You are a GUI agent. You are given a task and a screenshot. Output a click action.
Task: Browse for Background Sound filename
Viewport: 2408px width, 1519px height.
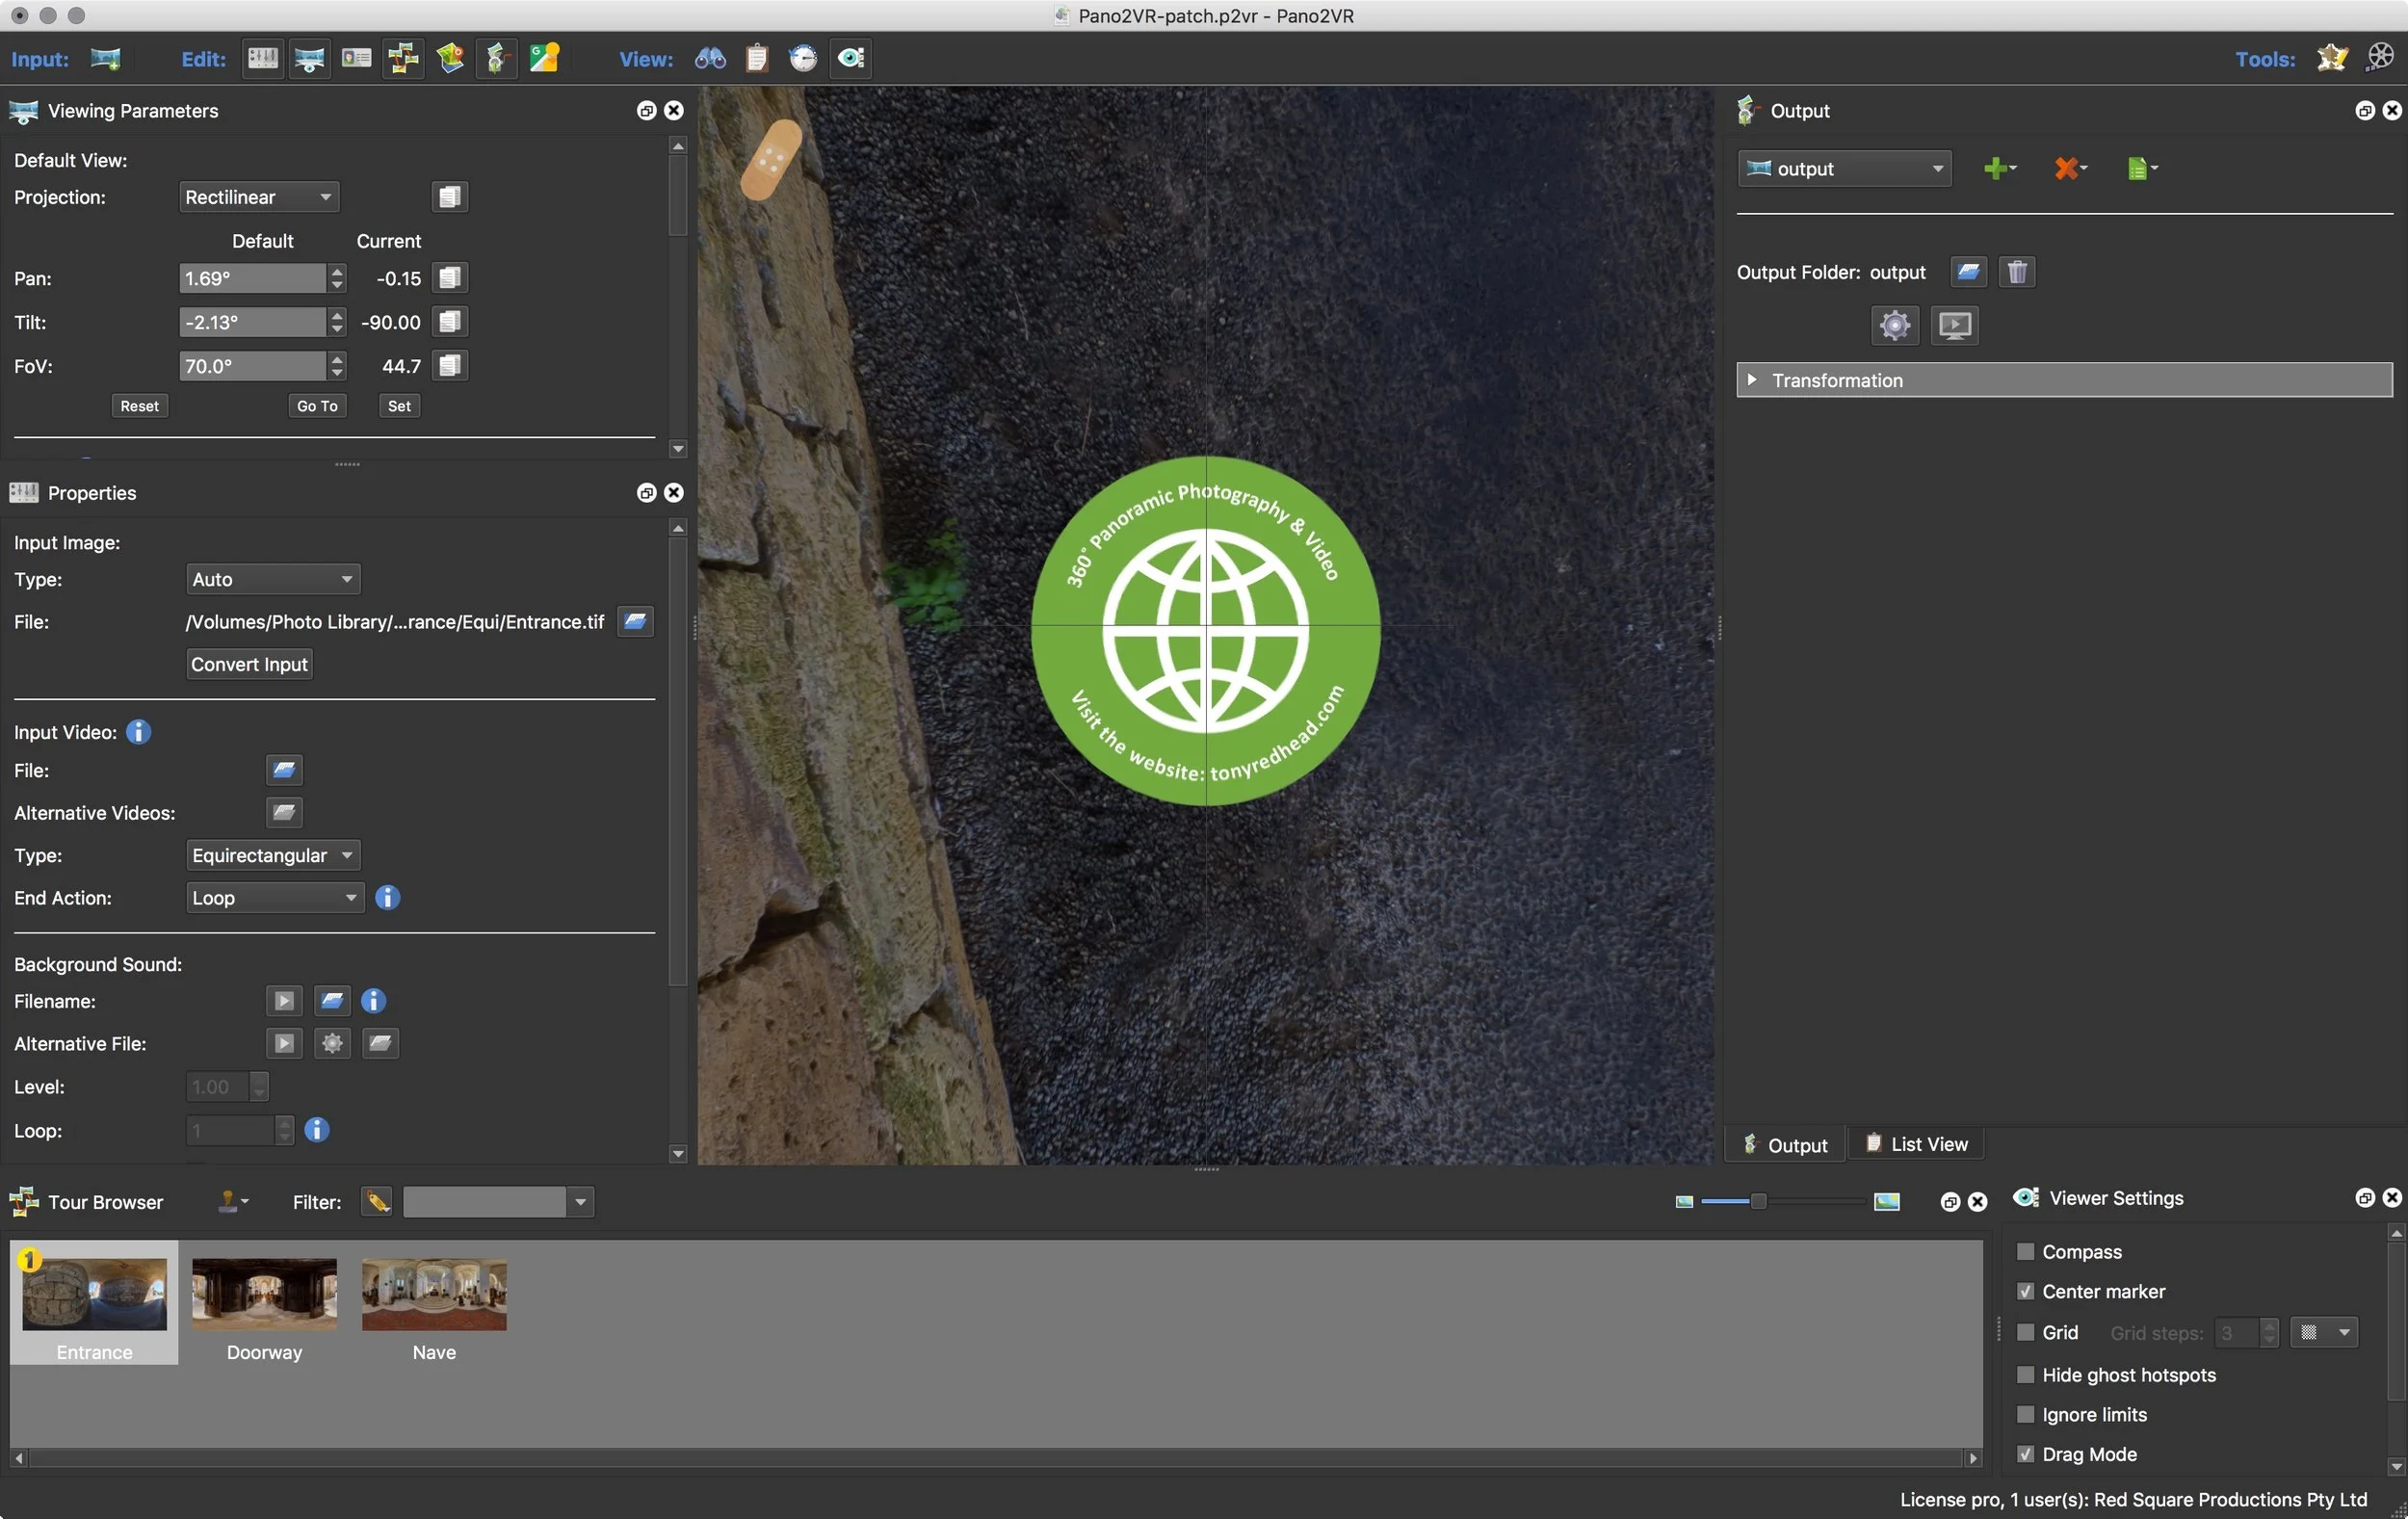click(x=332, y=1000)
